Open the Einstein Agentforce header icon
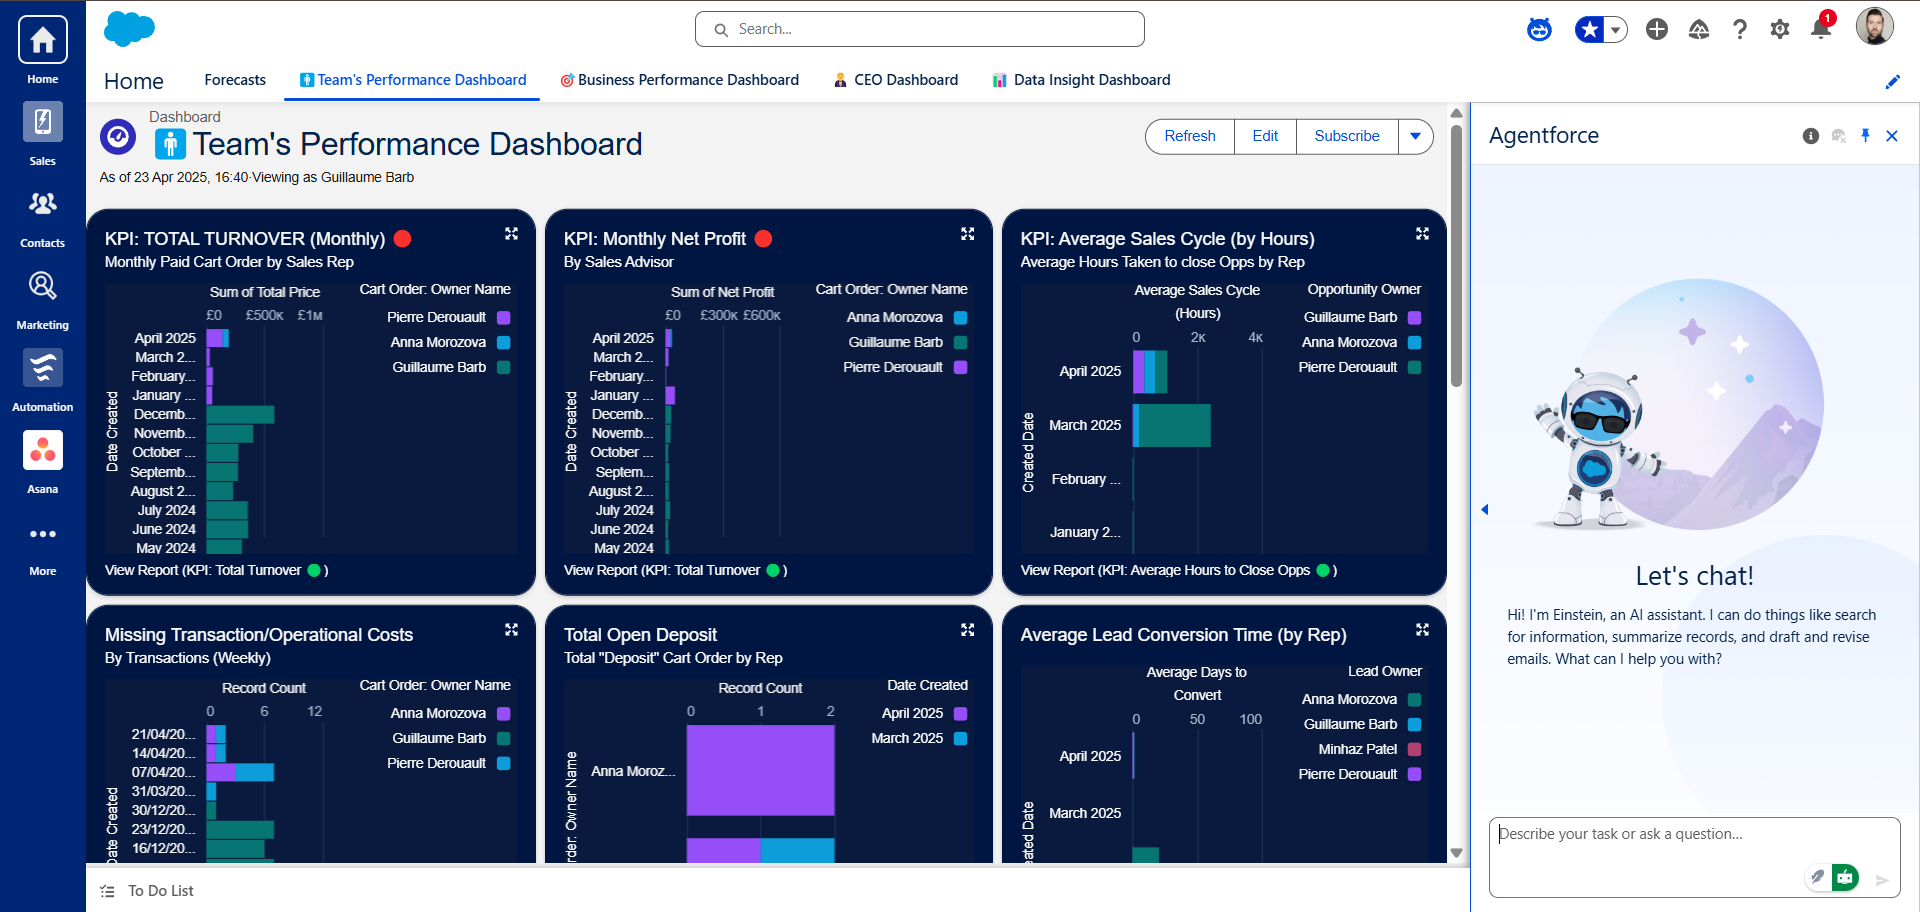This screenshot has width=1920, height=912. 1539,30
